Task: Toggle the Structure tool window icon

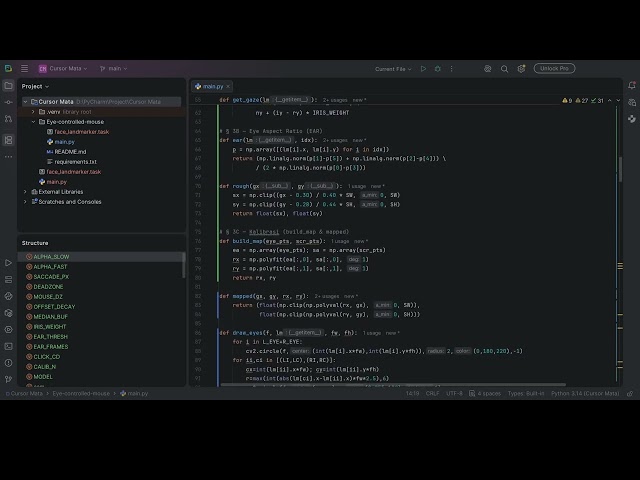Action: pyautogui.click(x=8, y=140)
